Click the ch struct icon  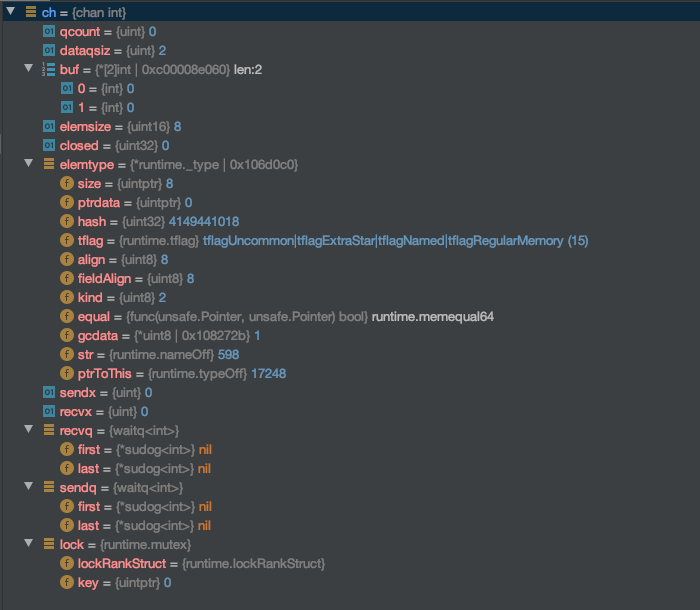click(30, 12)
